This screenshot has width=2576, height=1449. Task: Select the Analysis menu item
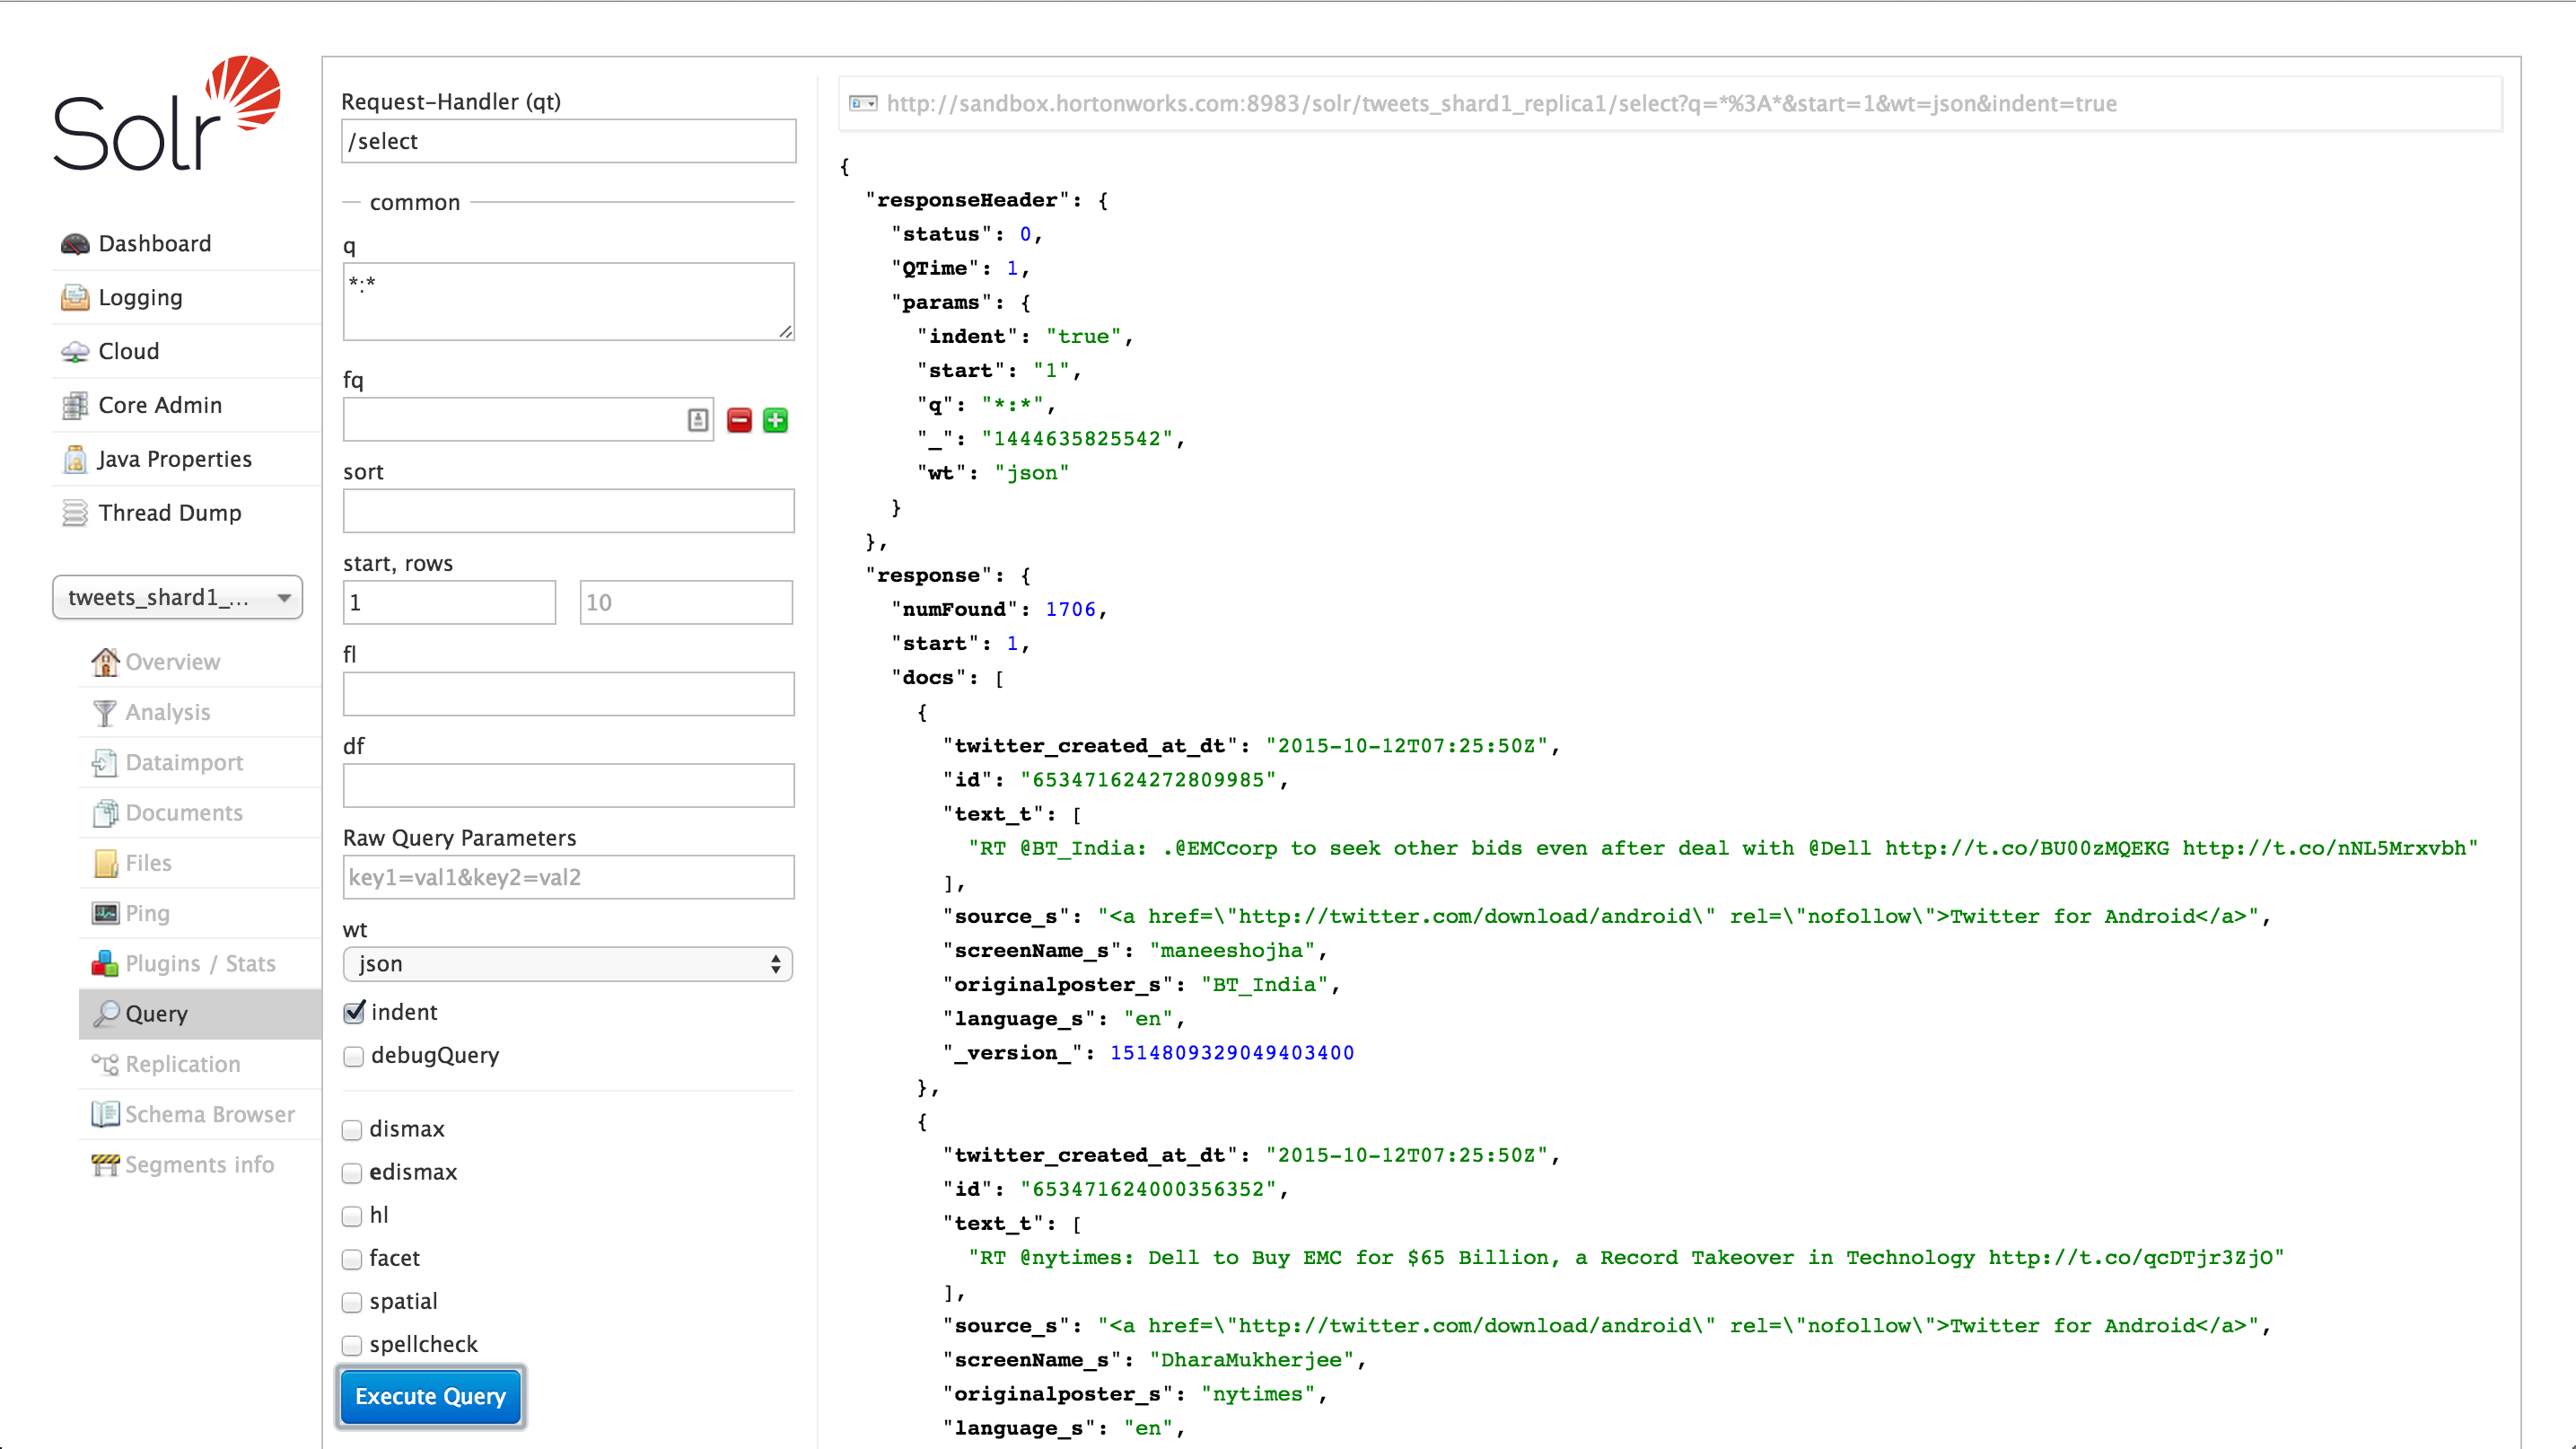pos(167,712)
